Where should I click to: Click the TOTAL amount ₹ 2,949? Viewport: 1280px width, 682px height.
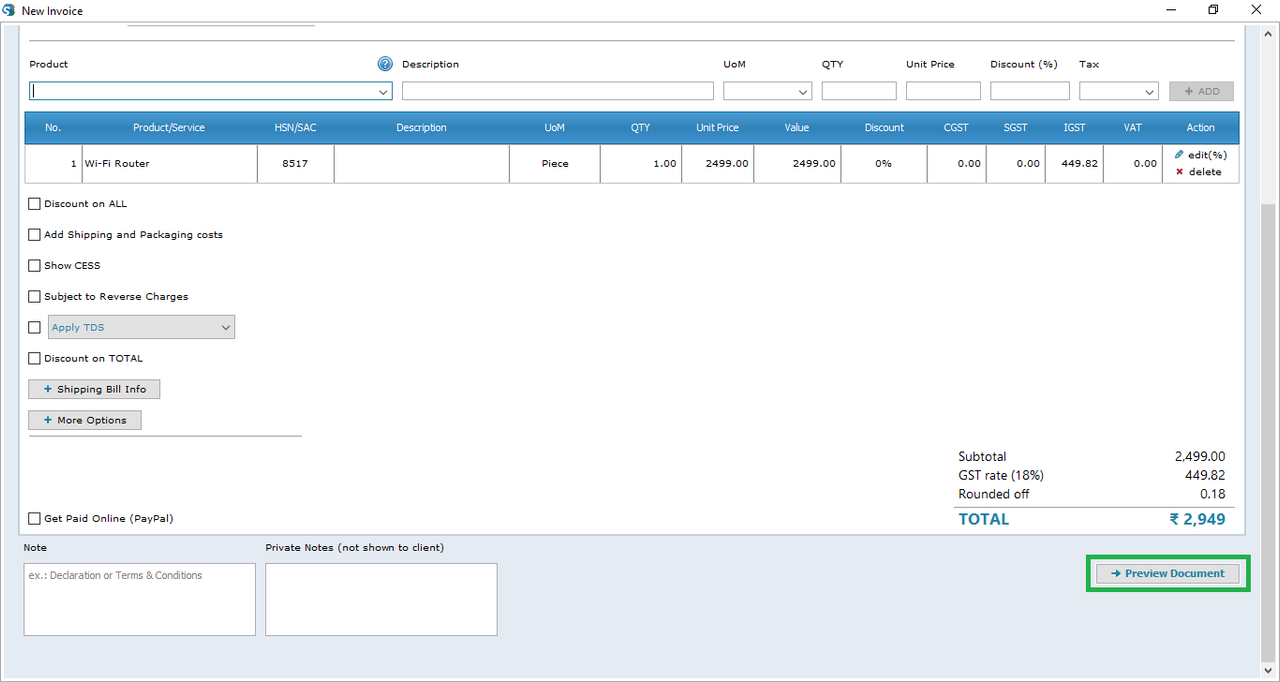[1197, 519]
